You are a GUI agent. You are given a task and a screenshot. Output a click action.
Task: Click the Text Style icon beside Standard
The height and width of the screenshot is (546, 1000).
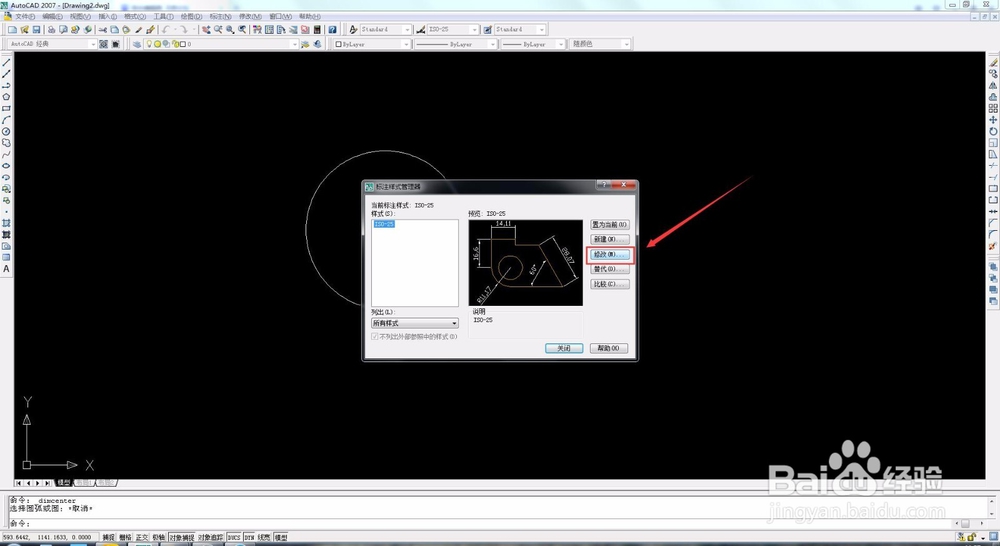point(353,29)
